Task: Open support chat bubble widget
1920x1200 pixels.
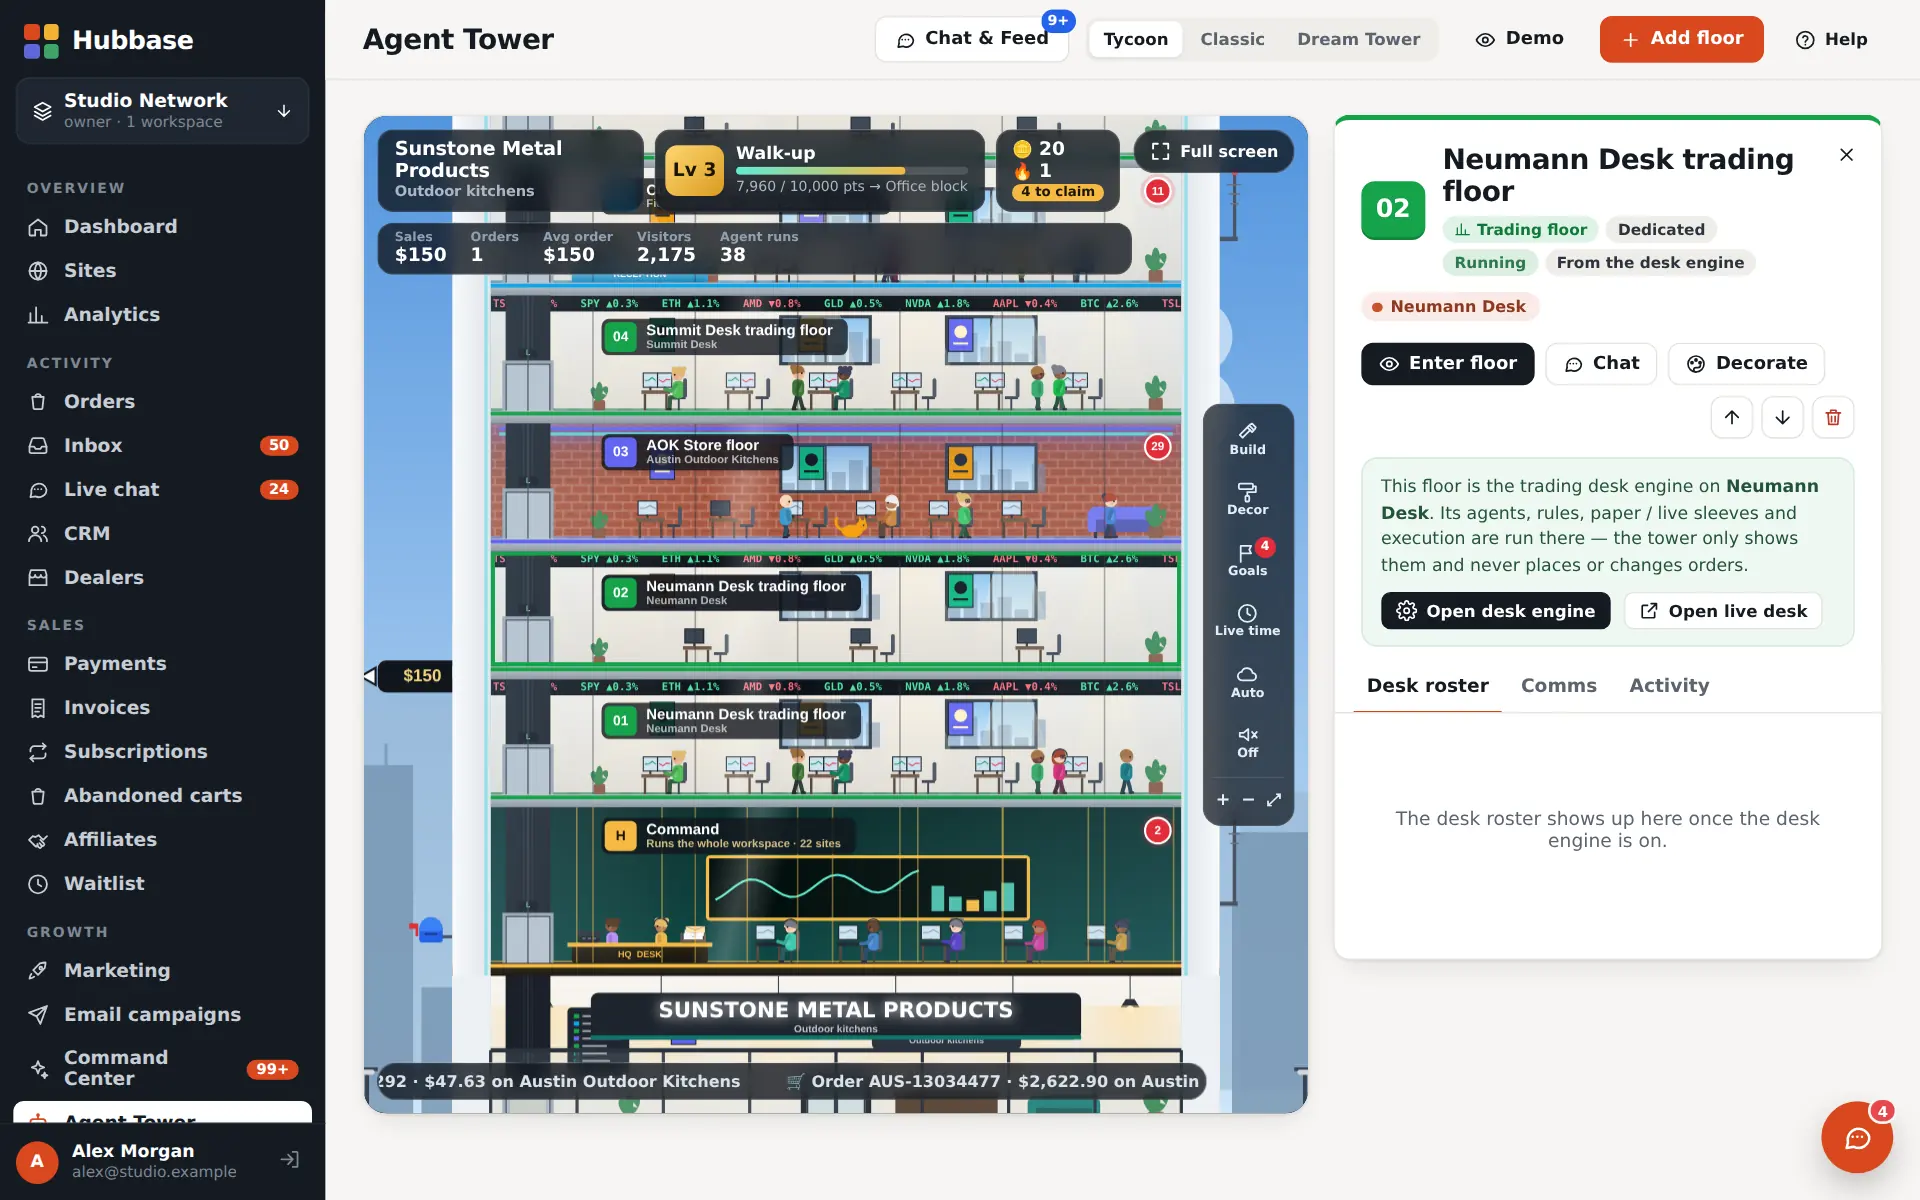Action: [1857, 1137]
